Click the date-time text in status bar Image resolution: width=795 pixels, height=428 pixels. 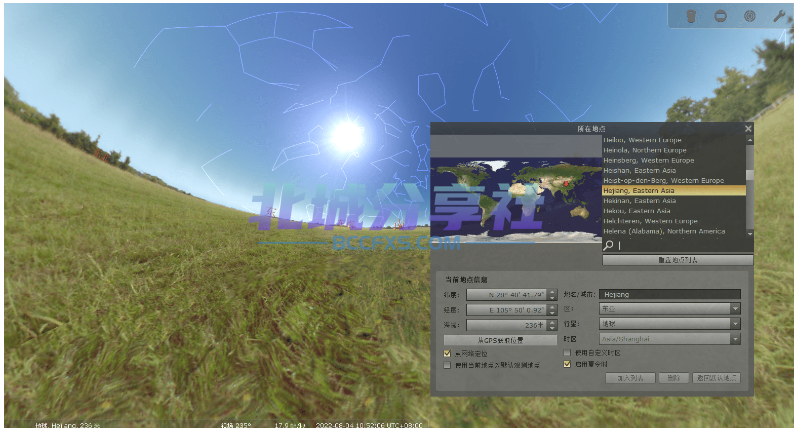click(x=369, y=425)
